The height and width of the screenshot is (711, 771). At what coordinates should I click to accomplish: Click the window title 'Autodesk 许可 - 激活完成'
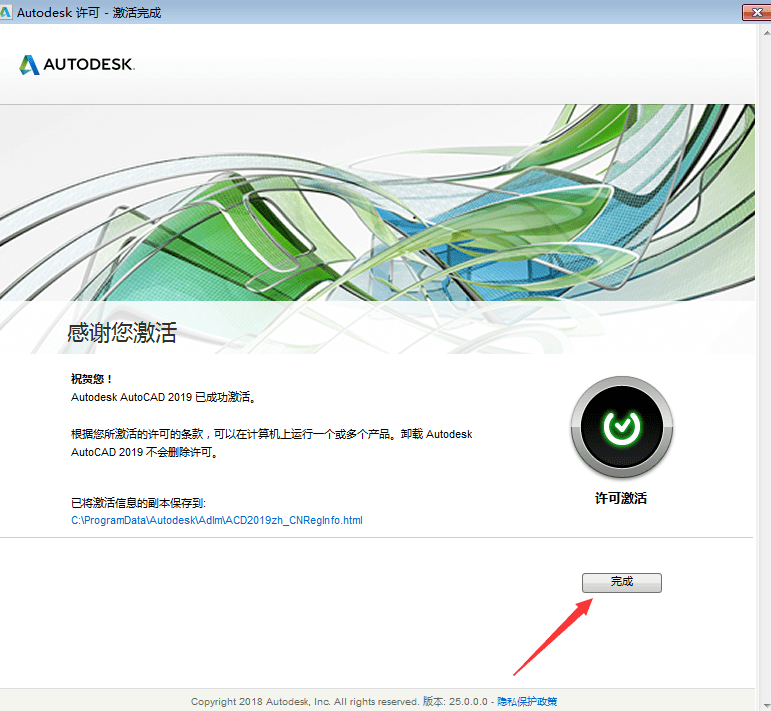point(89,12)
